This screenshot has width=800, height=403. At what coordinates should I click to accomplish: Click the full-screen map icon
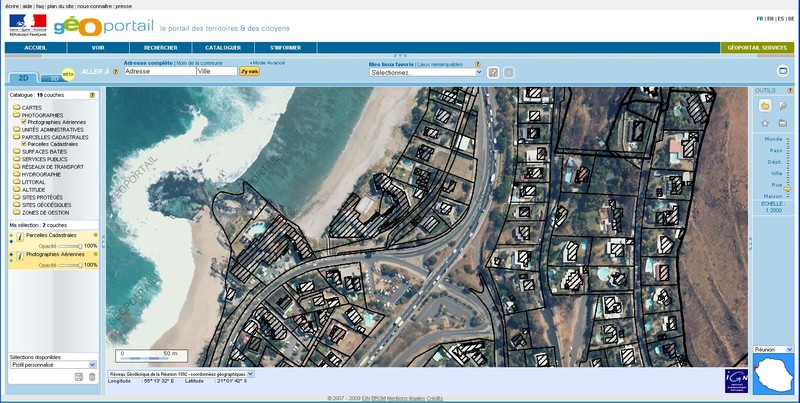783,71
